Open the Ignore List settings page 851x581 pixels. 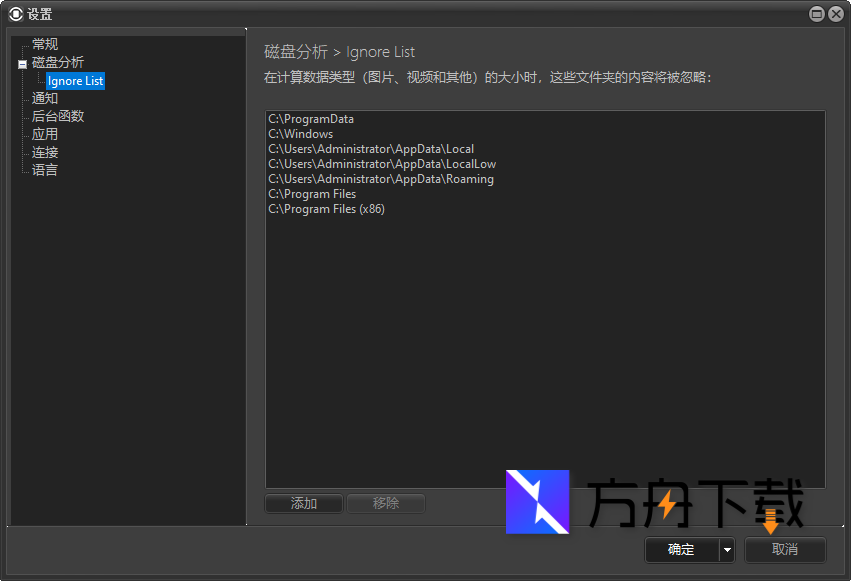(x=75, y=80)
